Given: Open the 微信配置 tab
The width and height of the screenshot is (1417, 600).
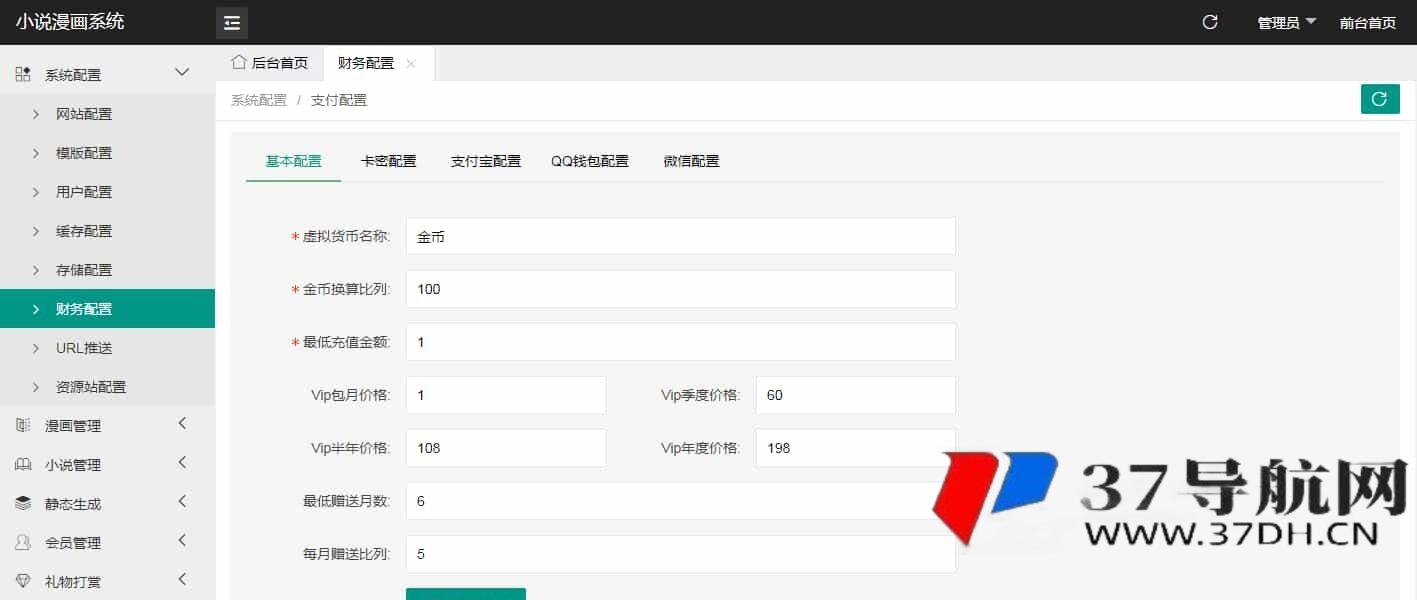Looking at the screenshot, I should click(690, 160).
